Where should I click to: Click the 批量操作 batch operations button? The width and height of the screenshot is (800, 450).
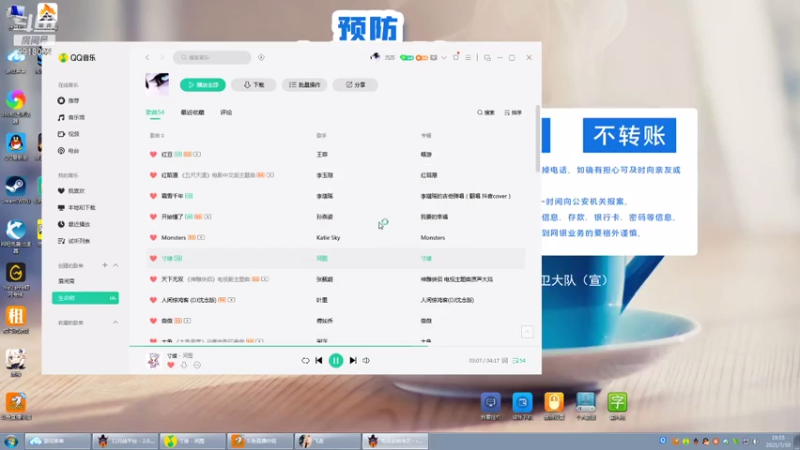point(305,85)
